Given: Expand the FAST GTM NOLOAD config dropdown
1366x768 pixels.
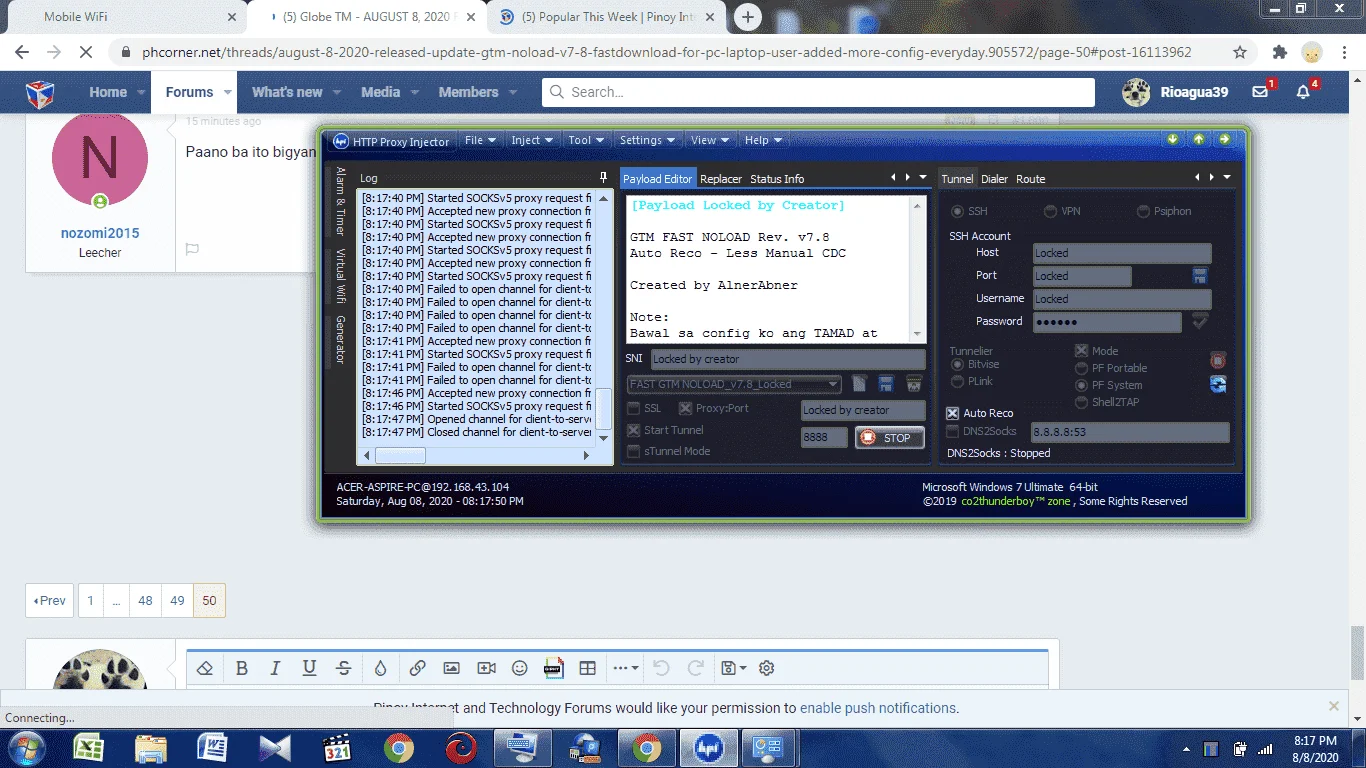Looking at the screenshot, I should [x=834, y=384].
